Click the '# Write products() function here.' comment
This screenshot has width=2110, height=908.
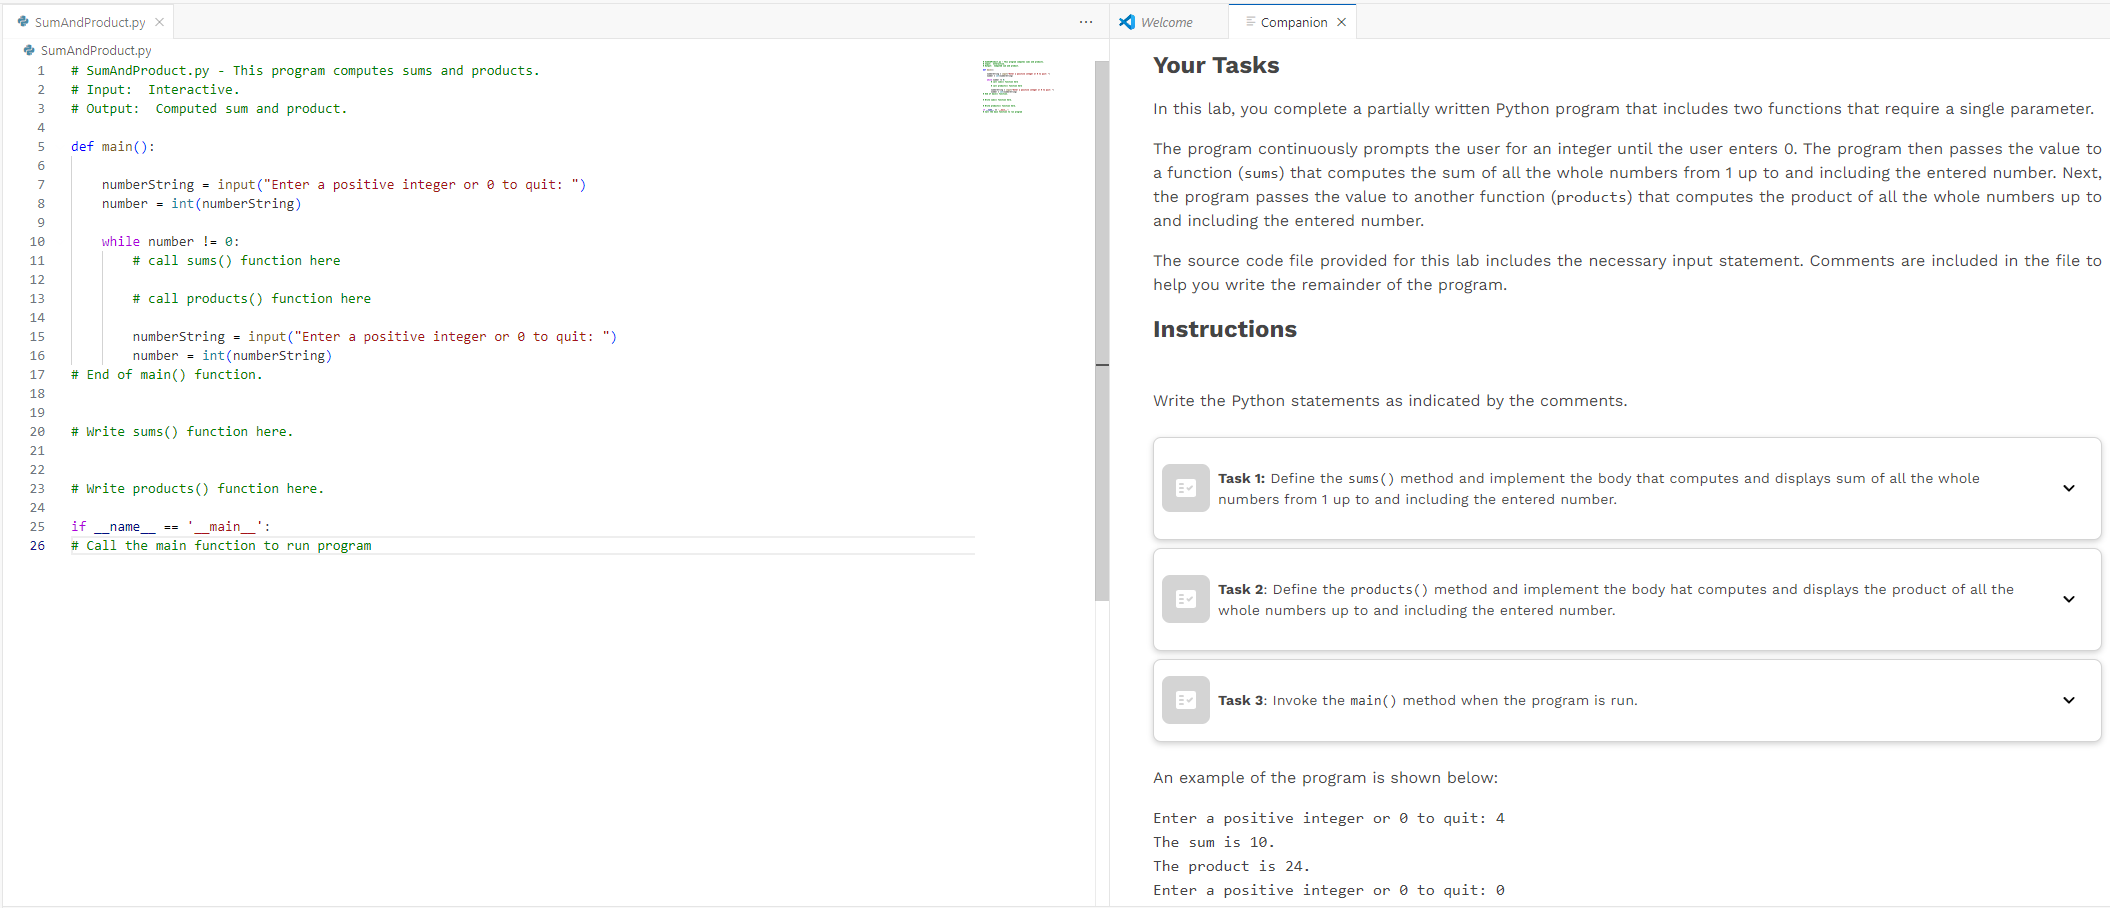pos(197,489)
